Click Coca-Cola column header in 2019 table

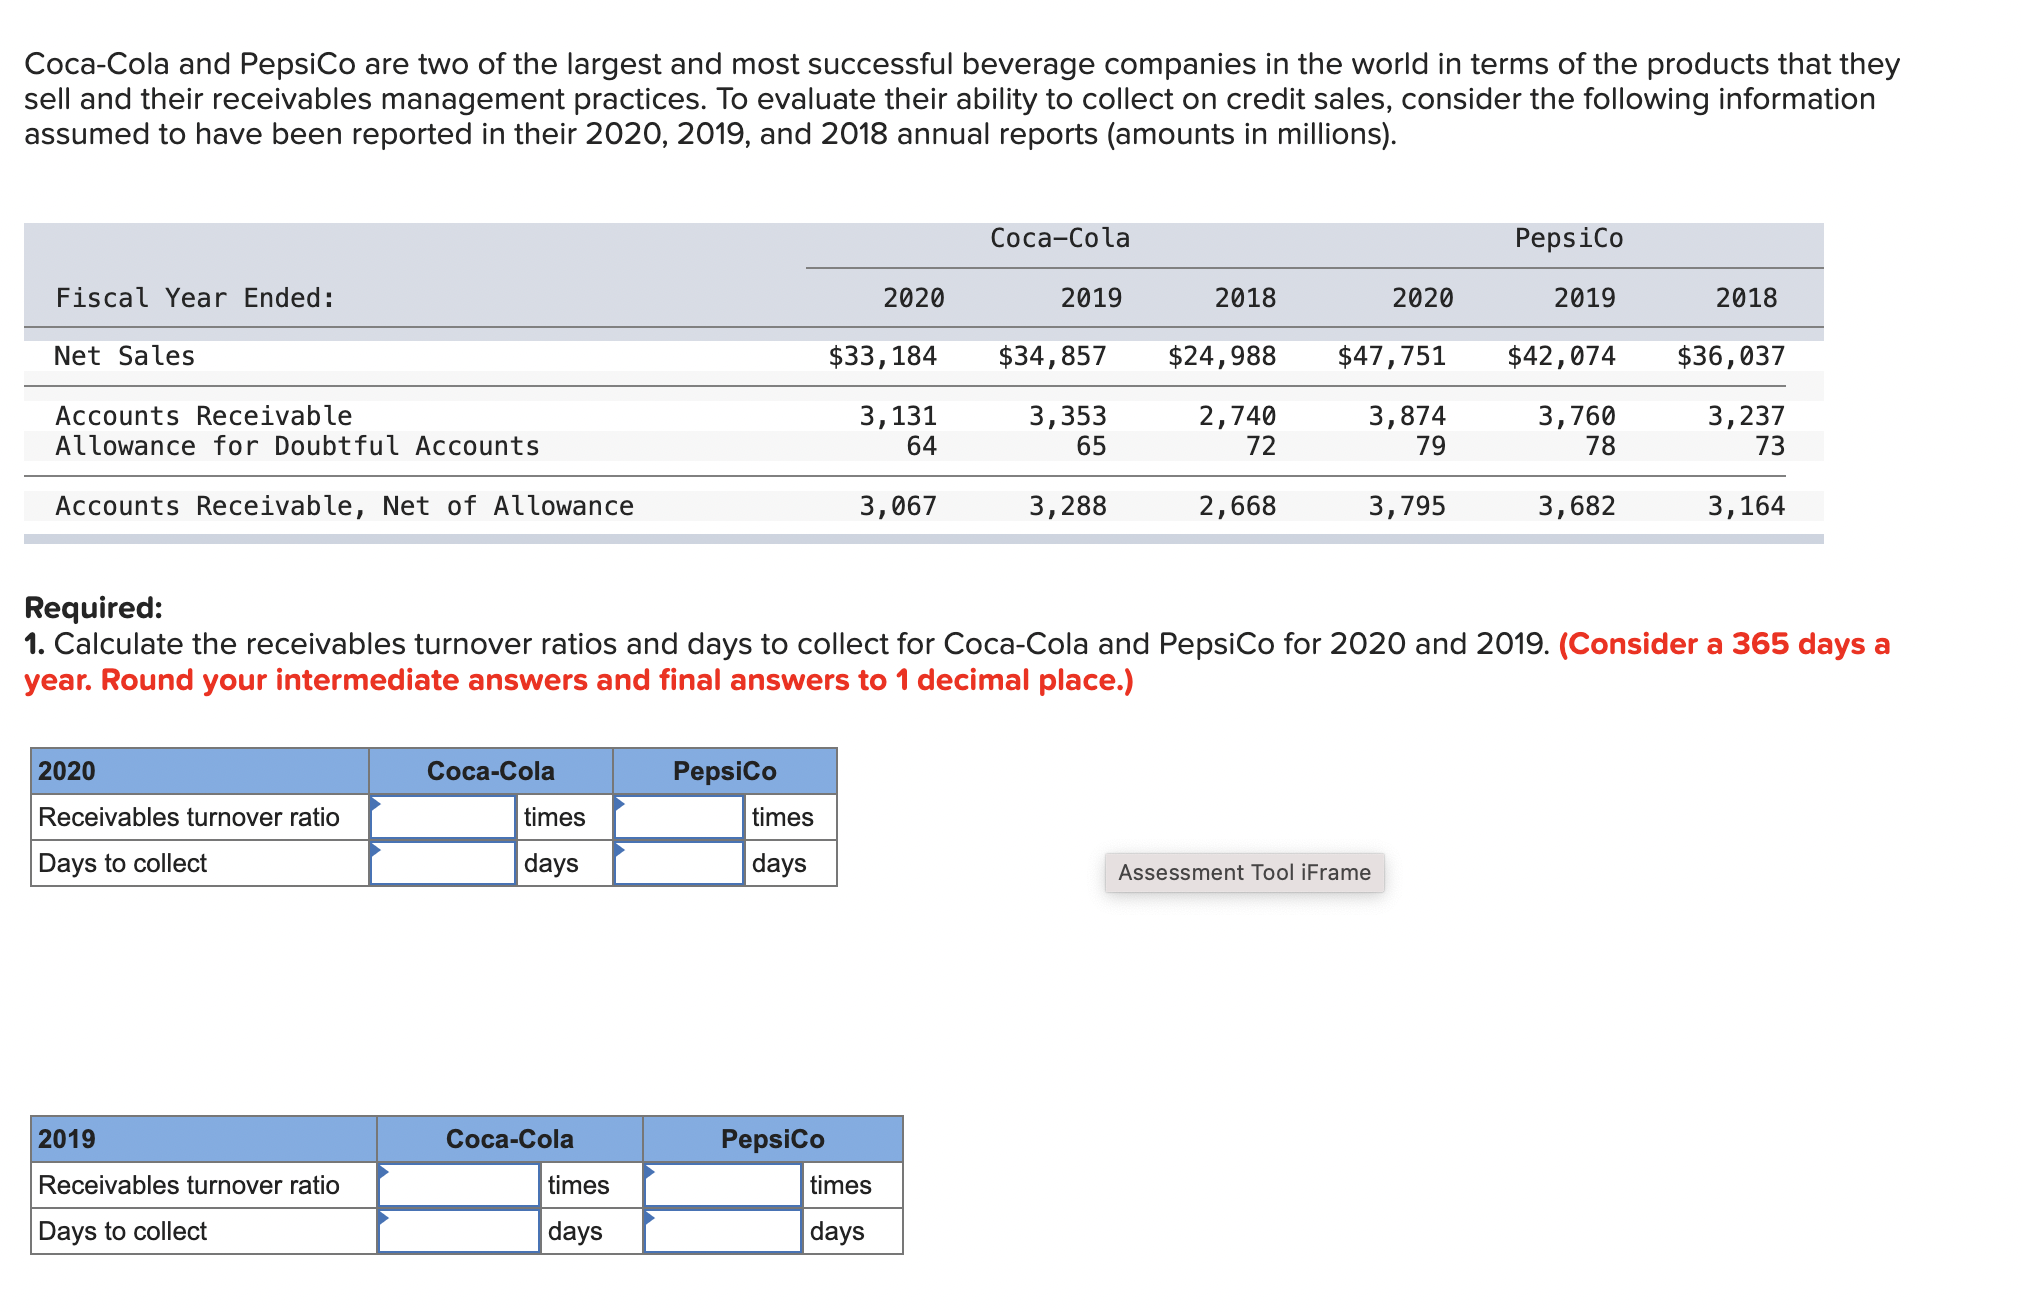click(509, 1139)
